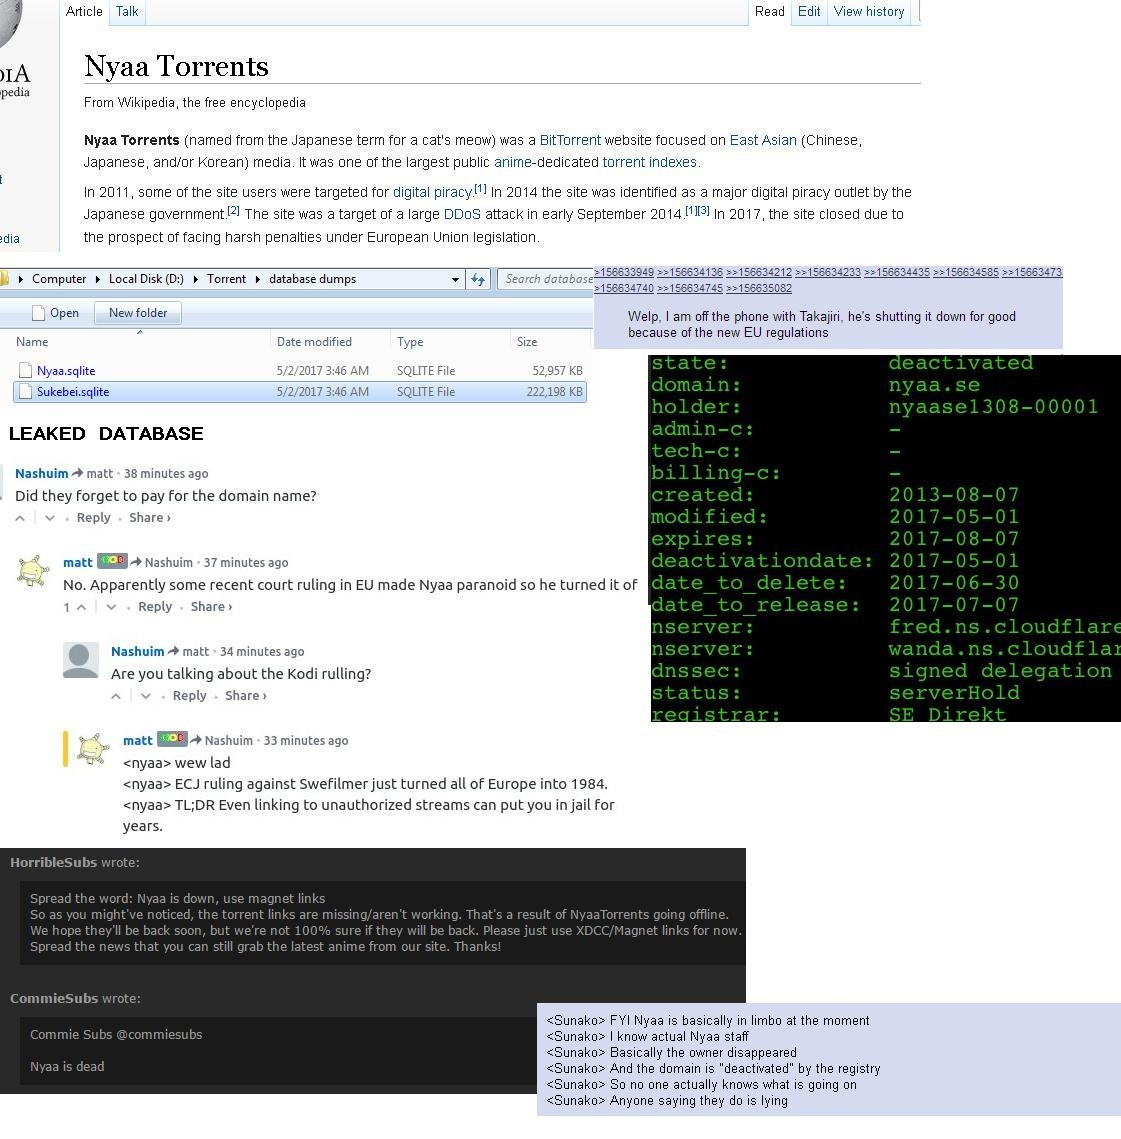This screenshot has height=1139, width=1121.
Task: Follow the BitTorrent link
Action: click(570, 140)
